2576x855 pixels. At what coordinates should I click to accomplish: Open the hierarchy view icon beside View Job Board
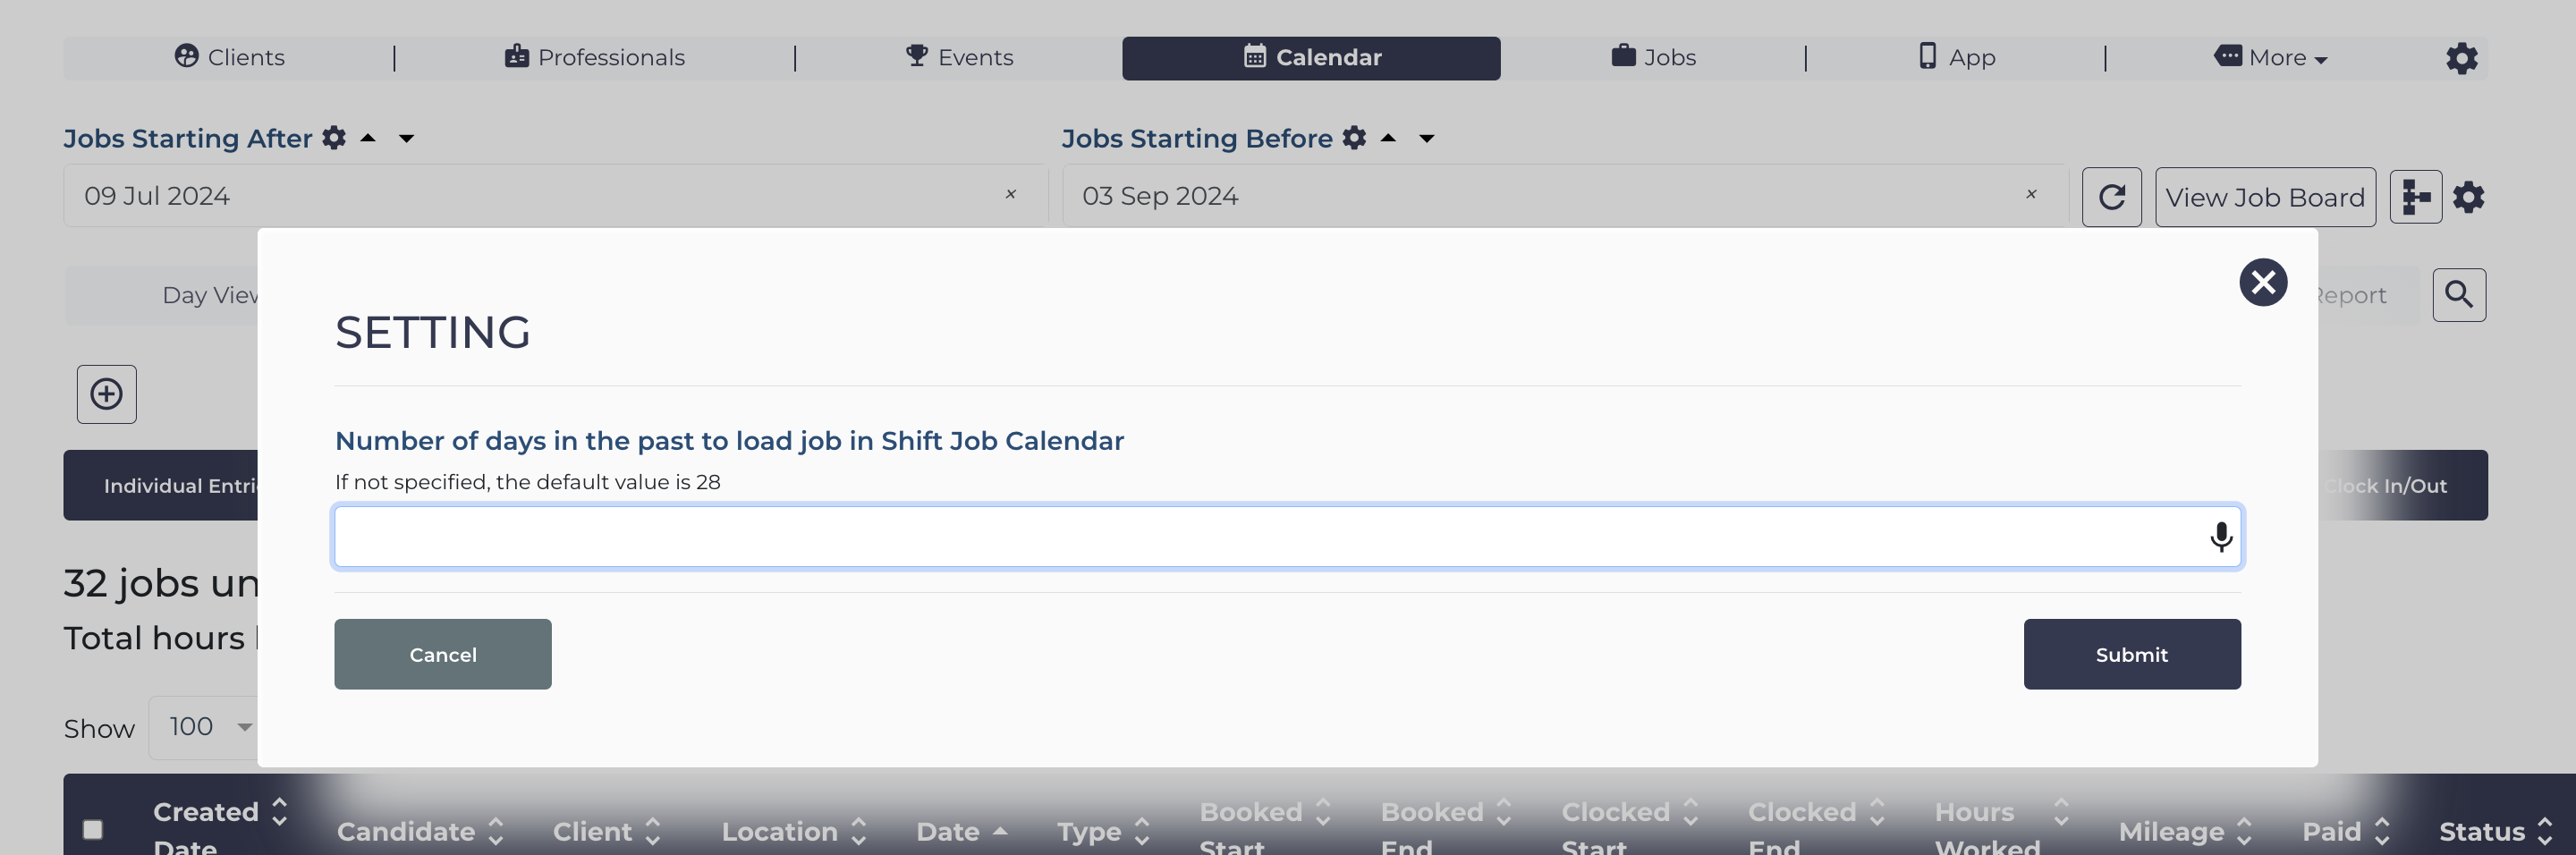tap(2415, 197)
